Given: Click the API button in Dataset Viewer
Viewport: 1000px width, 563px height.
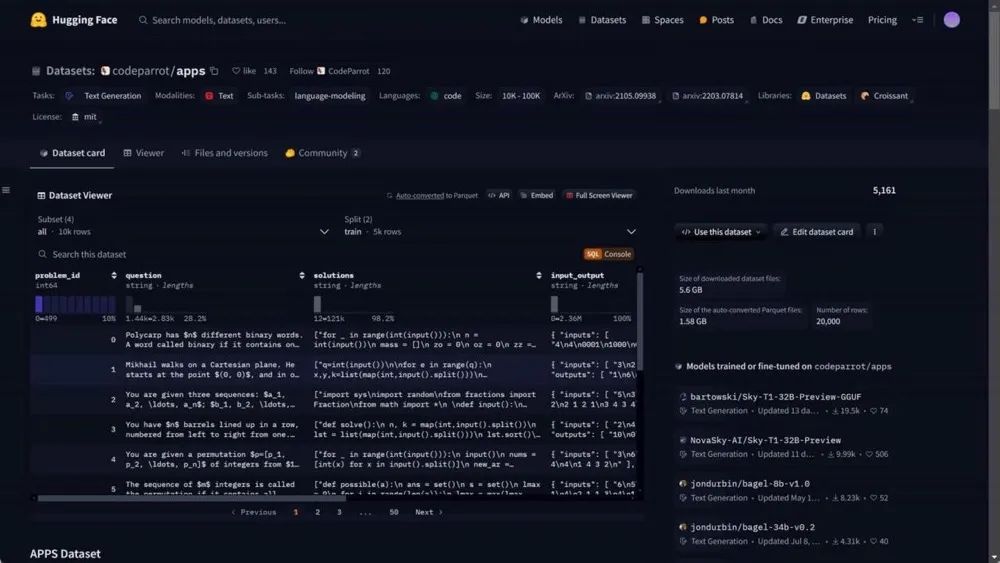Looking at the screenshot, I should click(499, 195).
